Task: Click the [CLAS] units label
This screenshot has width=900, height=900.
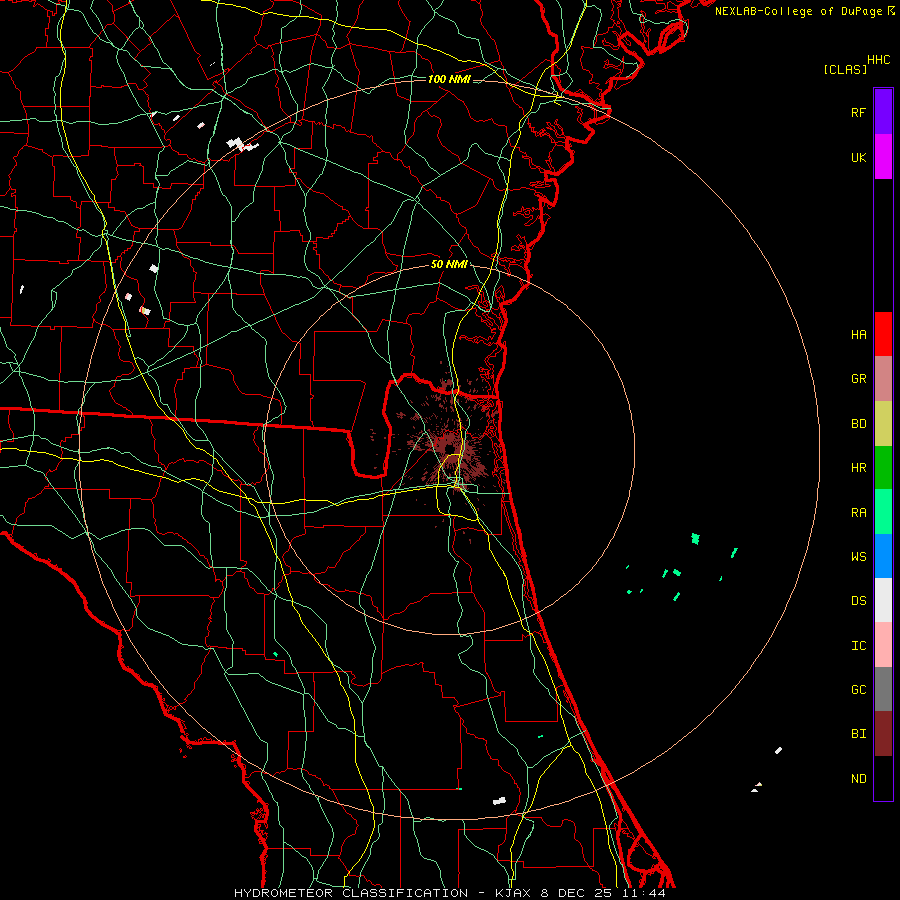Action: click(x=845, y=69)
